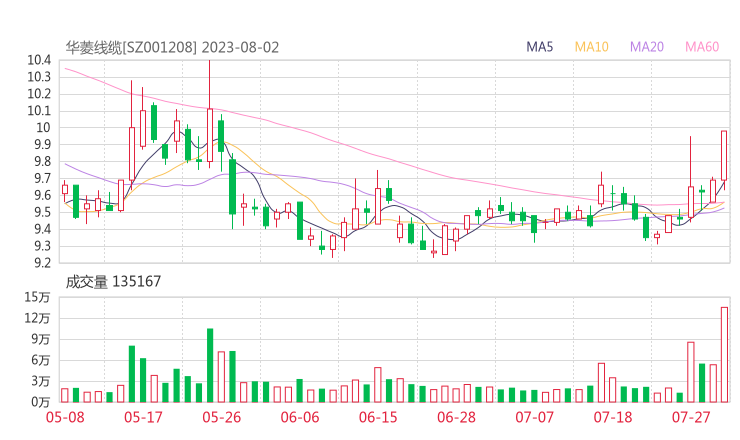Screen dimensions: 740x440
Task: Click the MA5 legend label
Action: (539, 47)
